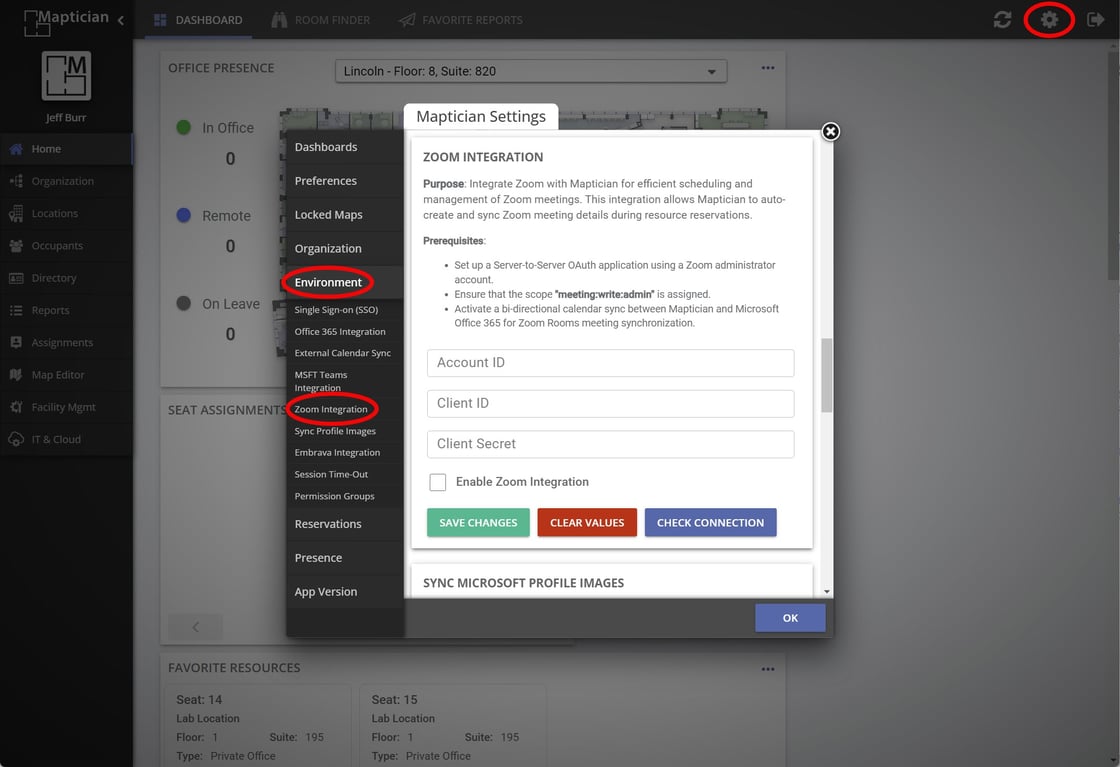Screen dimensions: 1120x767
Task: Expand the Presence settings section
Action: click(x=318, y=558)
